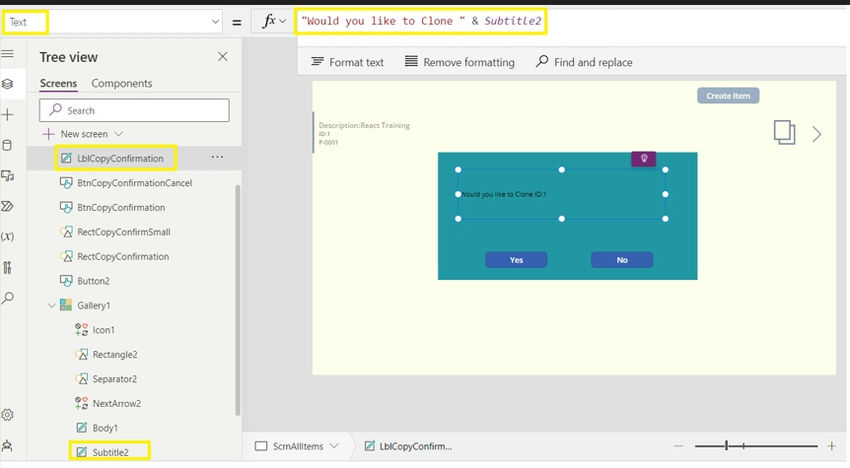Collapse the Gallery1 tree node

click(x=51, y=305)
